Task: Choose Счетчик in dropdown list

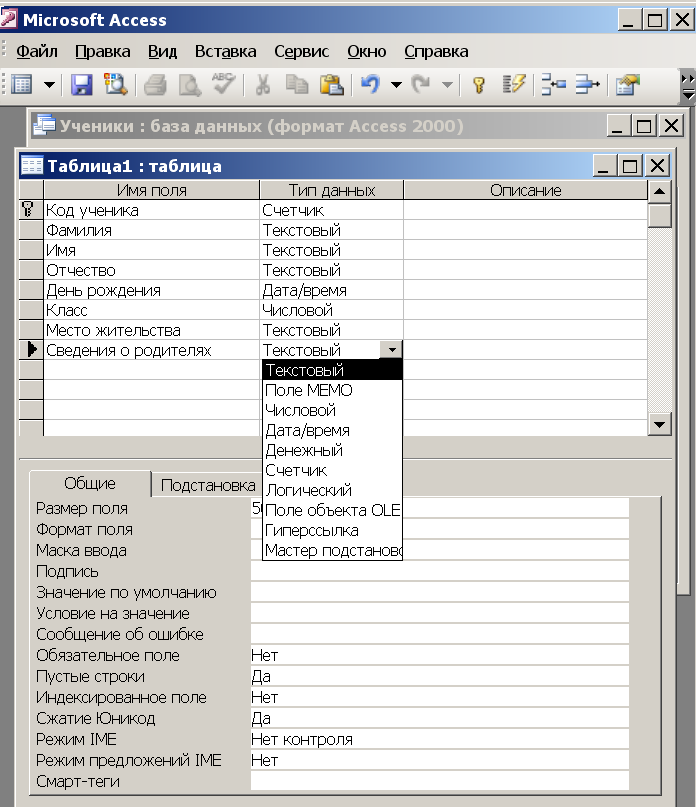Action: [332, 470]
